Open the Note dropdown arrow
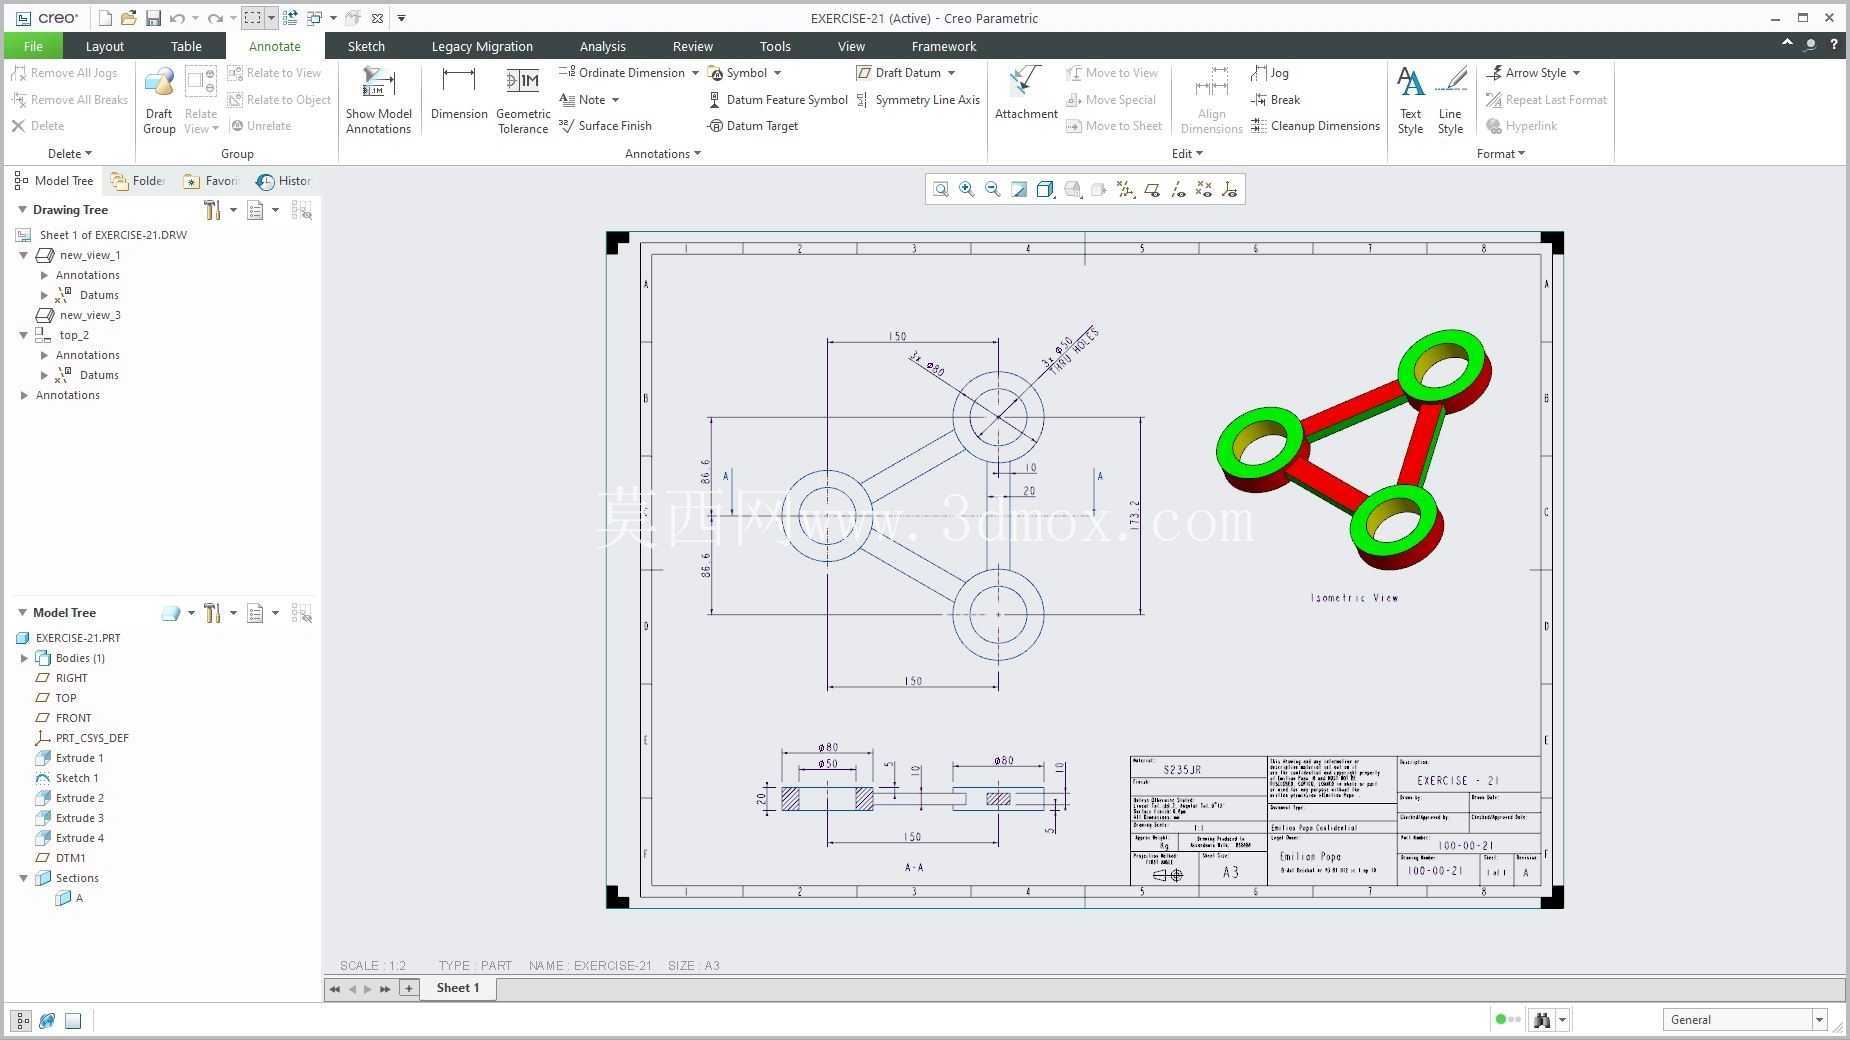 (615, 100)
